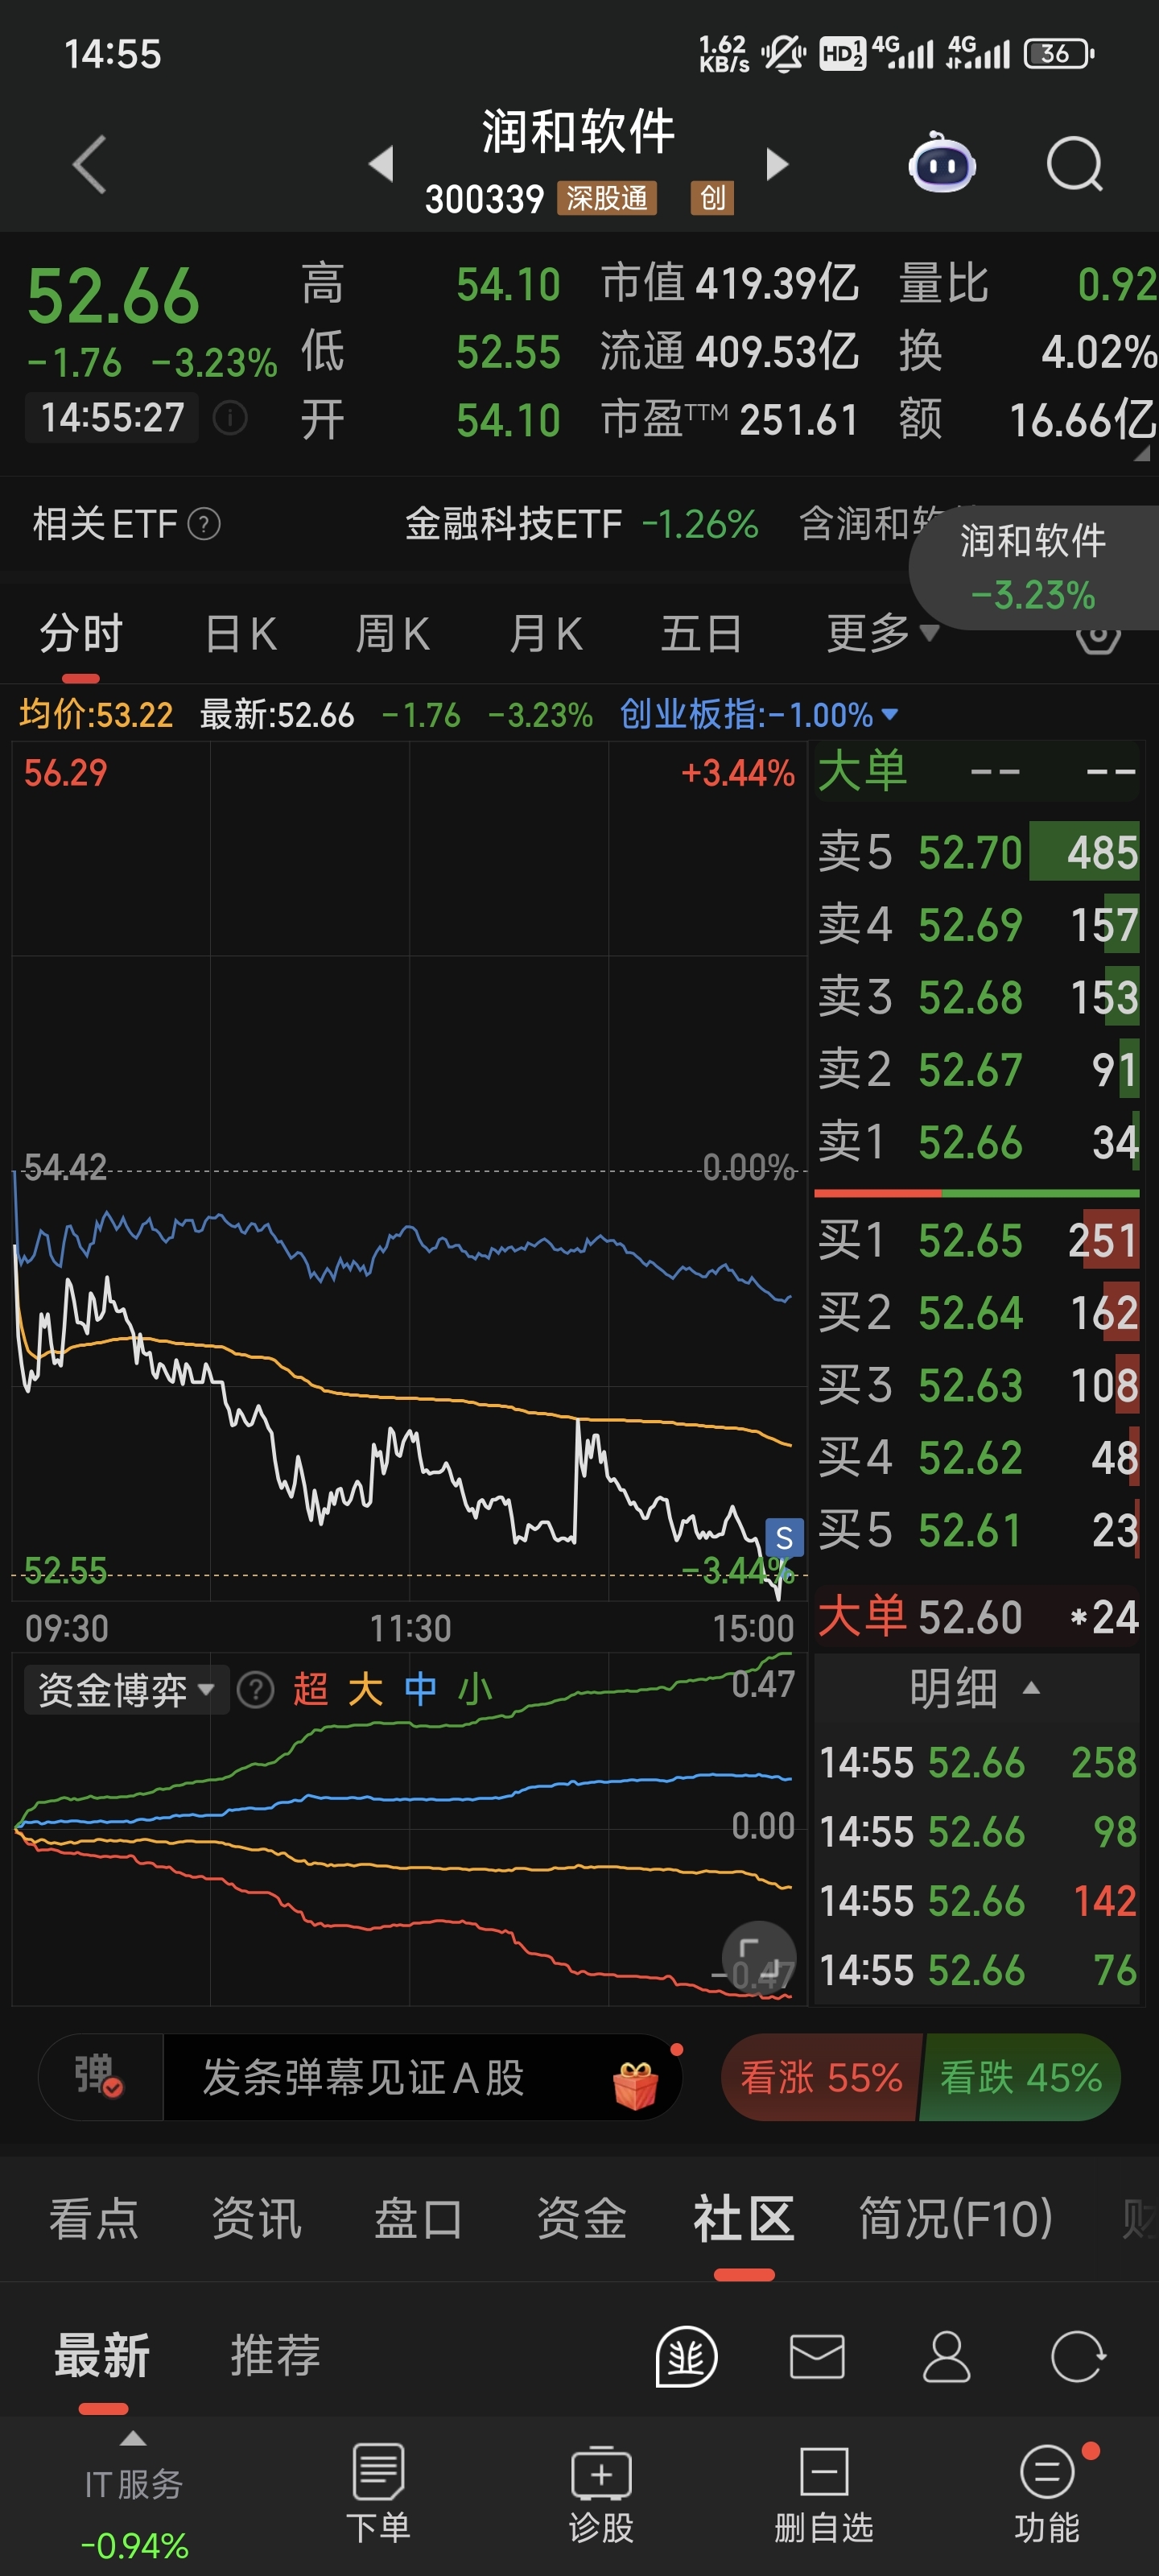
Task: Open the 资金 tab
Action: point(581,2218)
